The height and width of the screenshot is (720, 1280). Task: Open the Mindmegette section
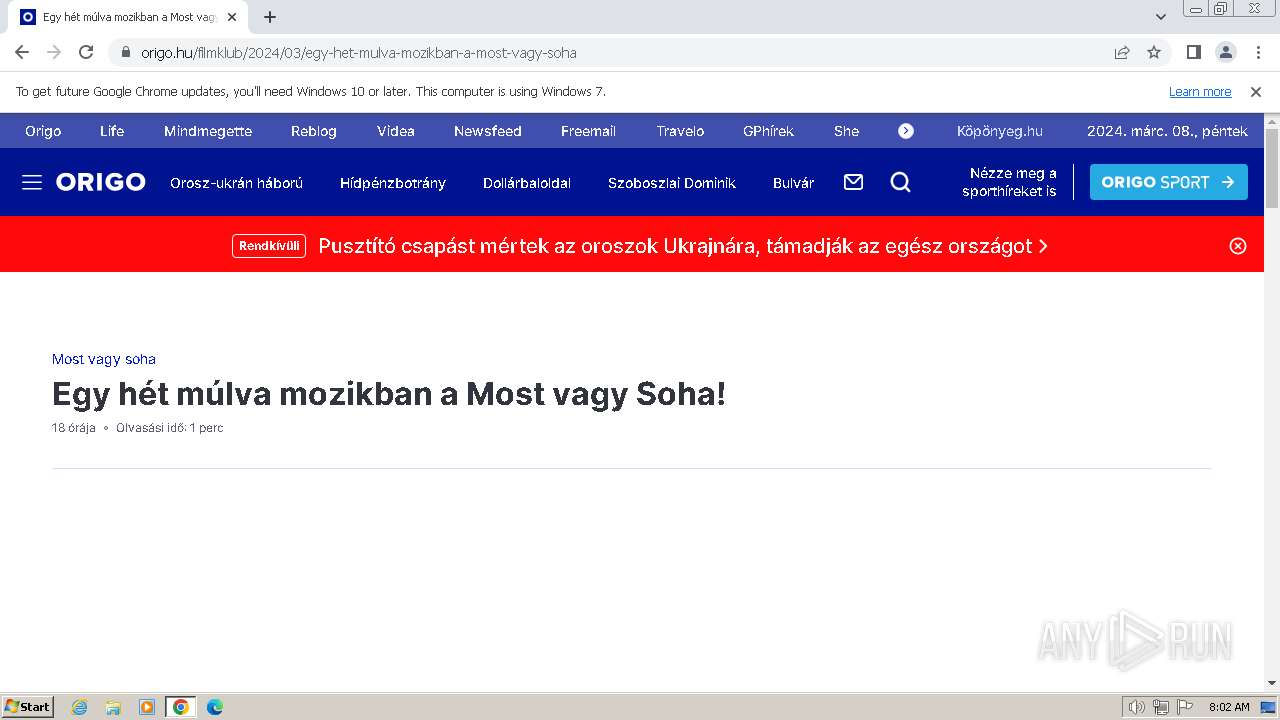(x=208, y=131)
